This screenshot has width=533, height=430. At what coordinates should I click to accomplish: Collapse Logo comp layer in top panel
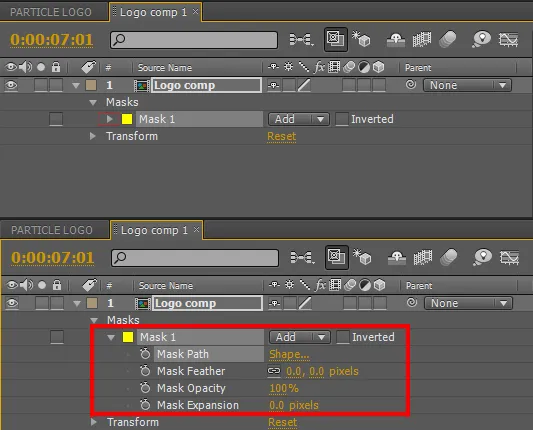coord(76,85)
